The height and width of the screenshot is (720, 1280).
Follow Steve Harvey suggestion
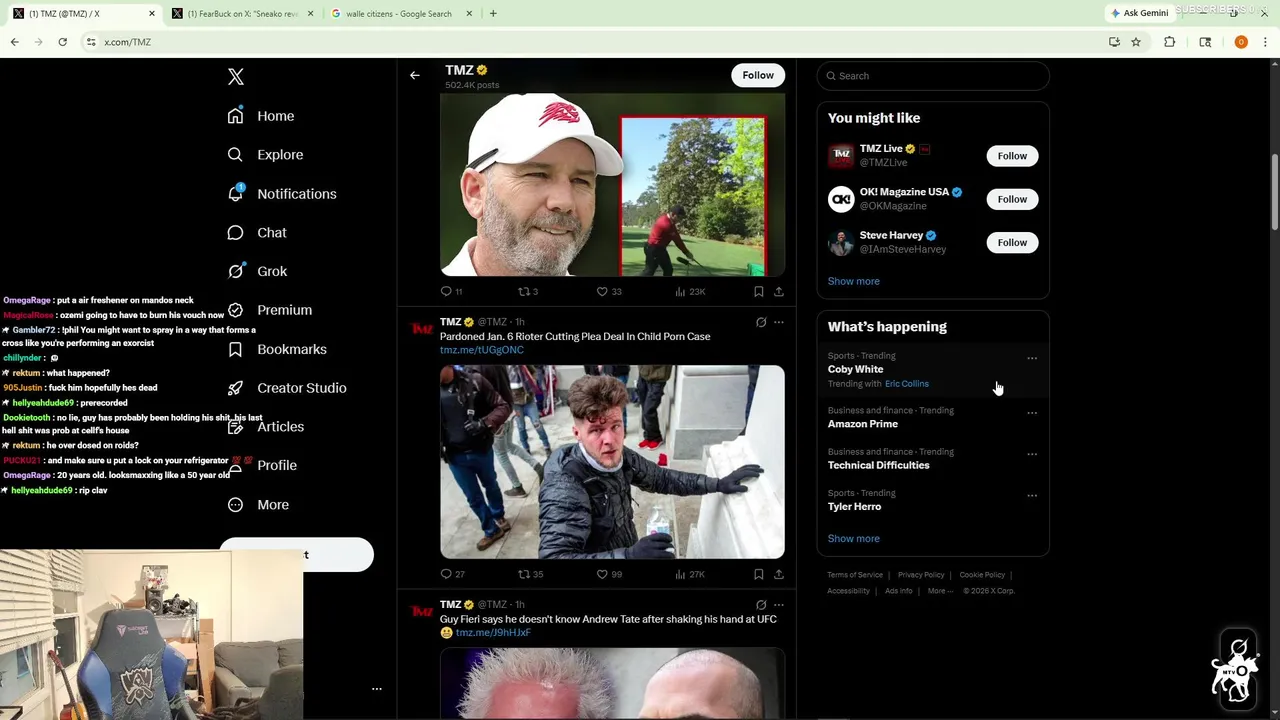(x=1012, y=242)
